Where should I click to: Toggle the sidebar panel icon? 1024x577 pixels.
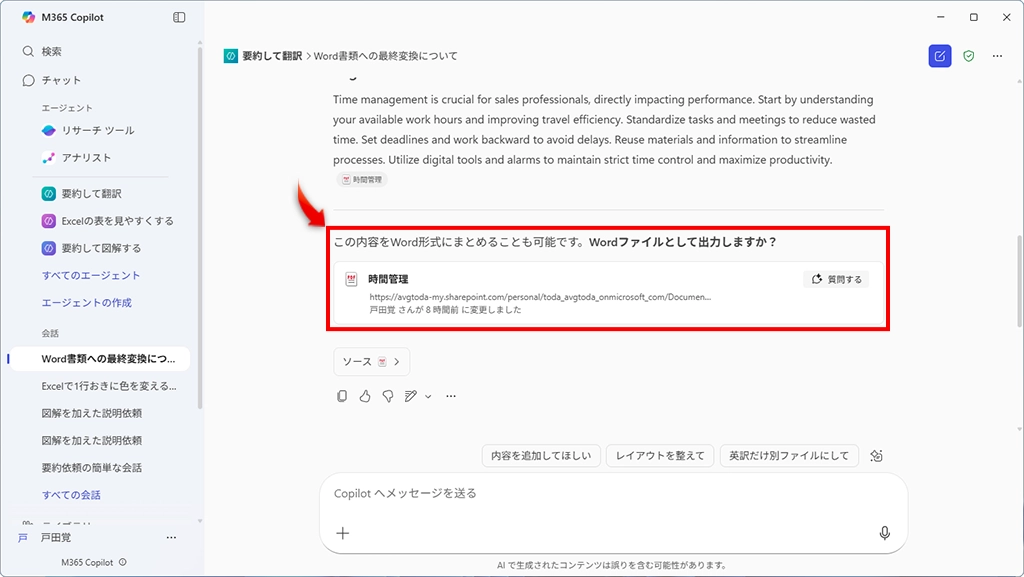[x=179, y=17]
